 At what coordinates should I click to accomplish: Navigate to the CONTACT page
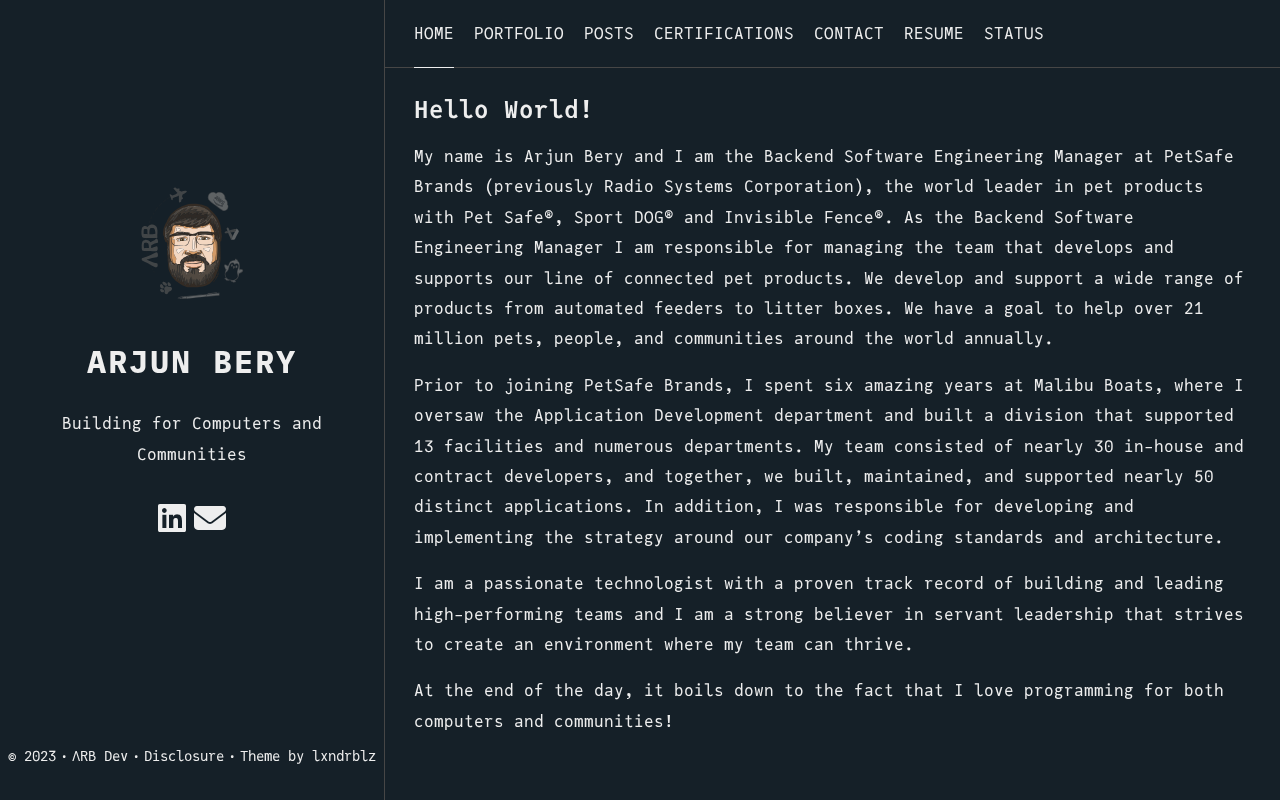(849, 34)
